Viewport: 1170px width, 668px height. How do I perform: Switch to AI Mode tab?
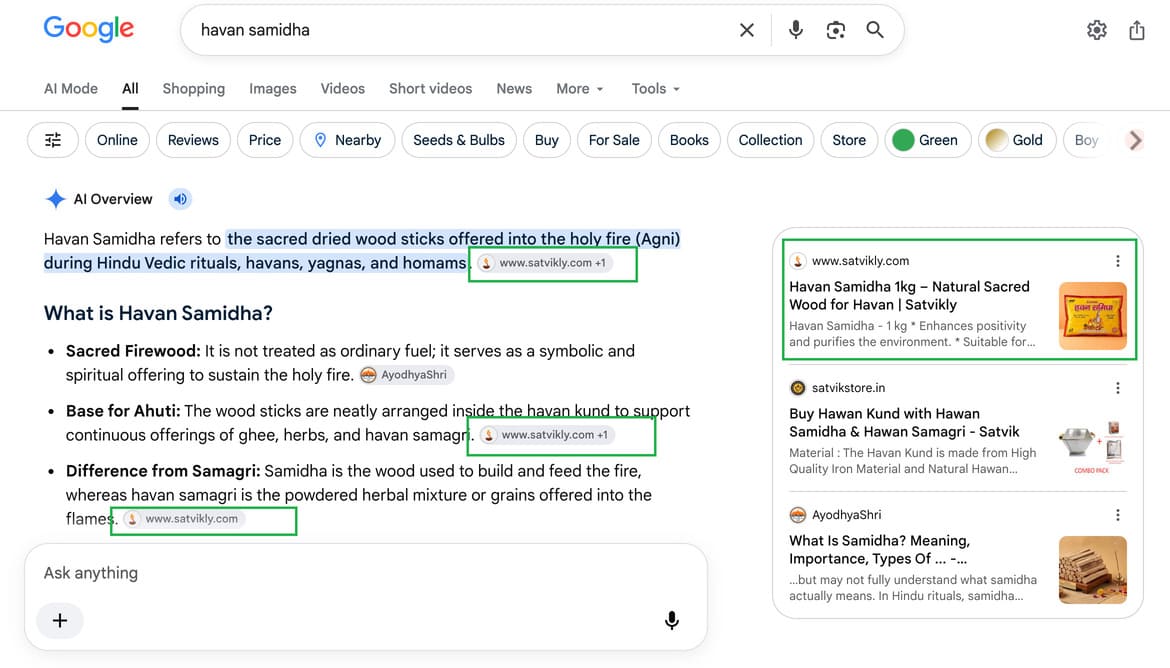(x=71, y=89)
